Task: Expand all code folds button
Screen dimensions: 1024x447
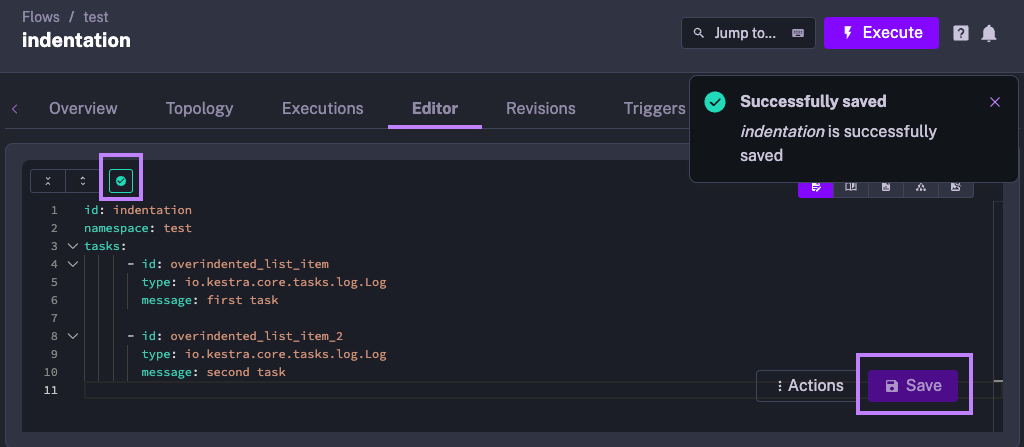Action: (83, 181)
